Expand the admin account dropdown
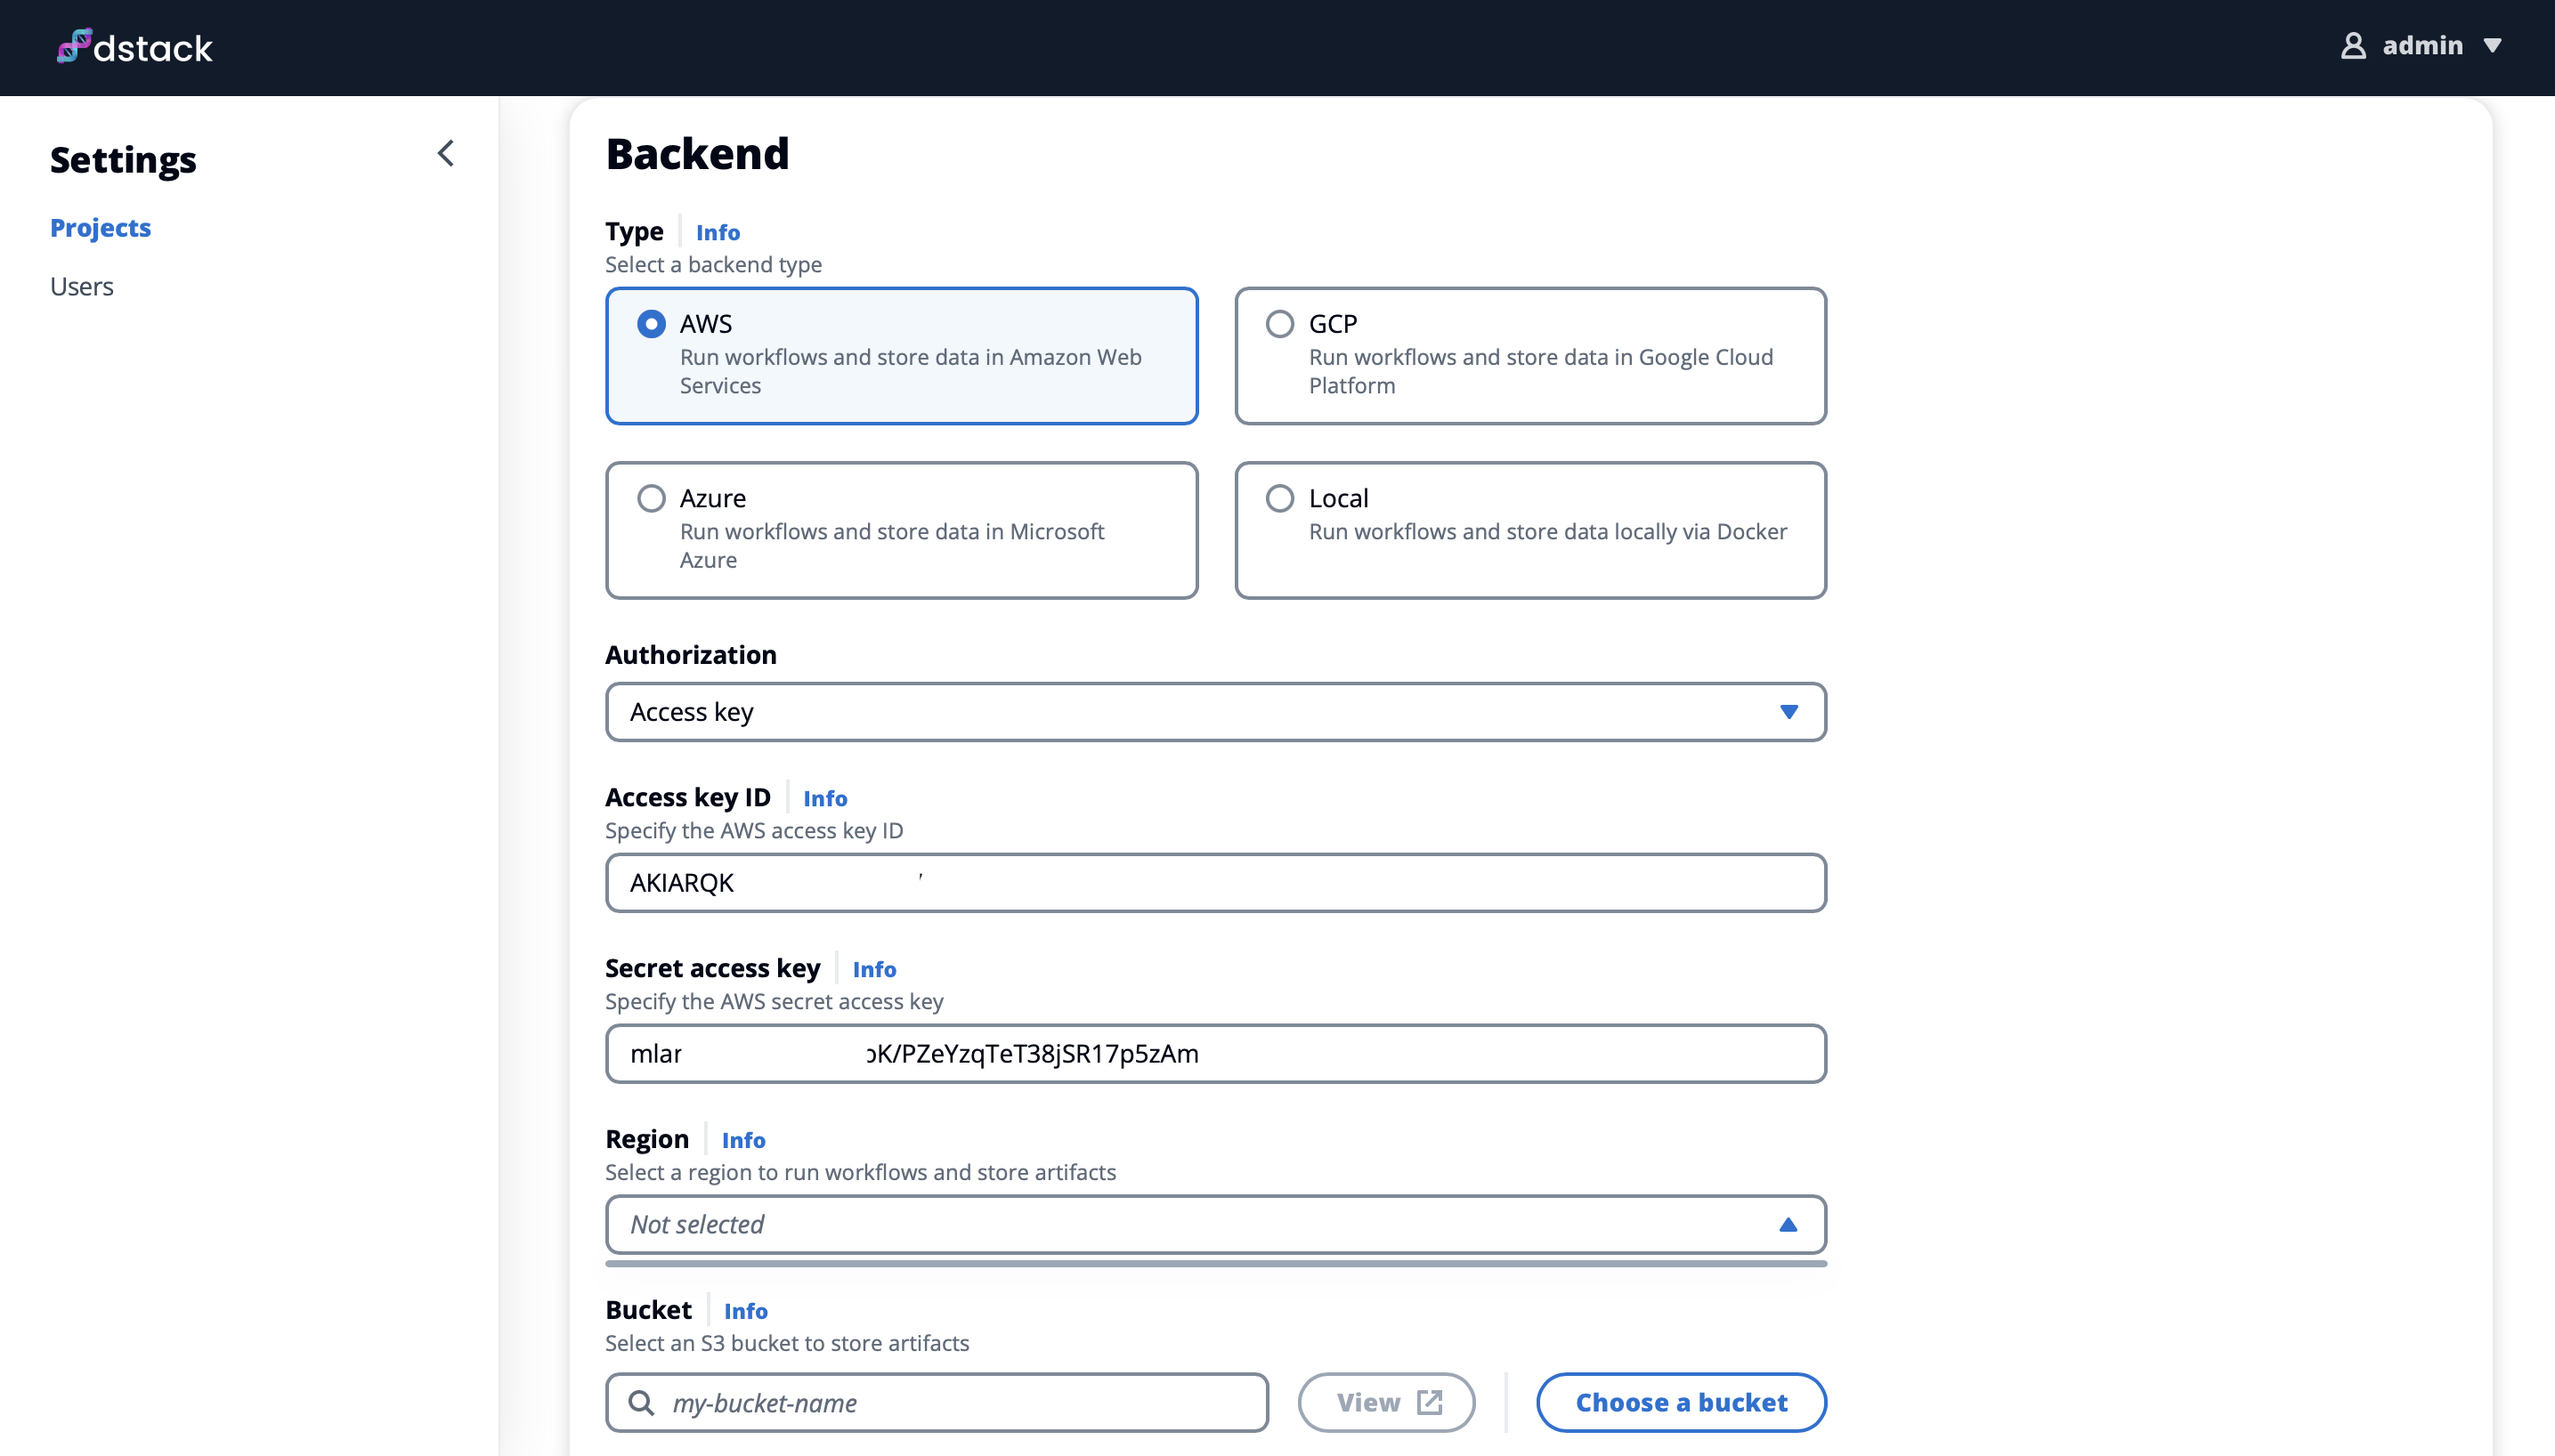The image size is (2555, 1456). tap(2494, 45)
